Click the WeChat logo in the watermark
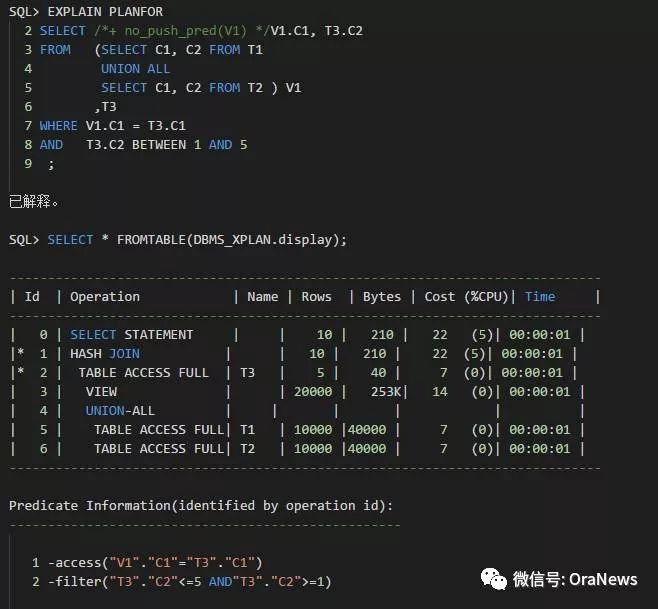The height and width of the screenshot is (609, 658). click(x=493, y=579)
